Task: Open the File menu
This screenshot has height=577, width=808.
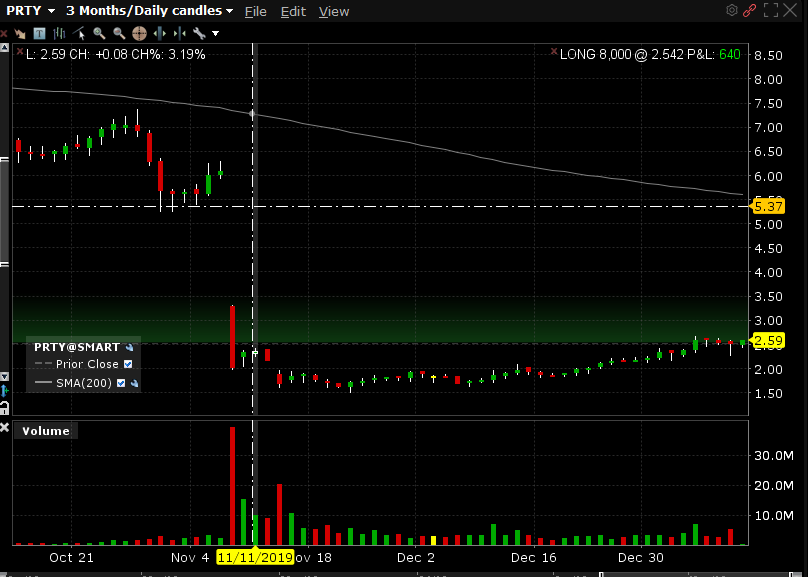Action: tap(255, 11)
